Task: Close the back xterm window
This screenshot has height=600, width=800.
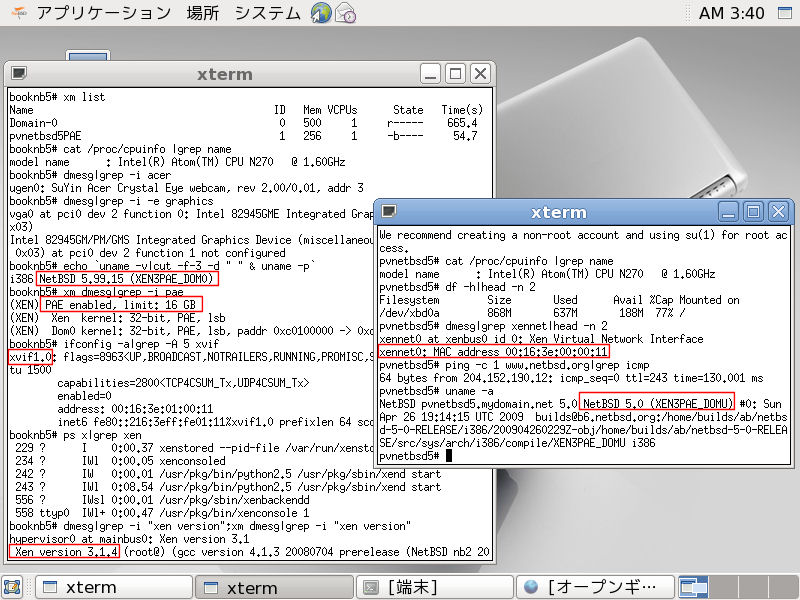Action: 480,74
